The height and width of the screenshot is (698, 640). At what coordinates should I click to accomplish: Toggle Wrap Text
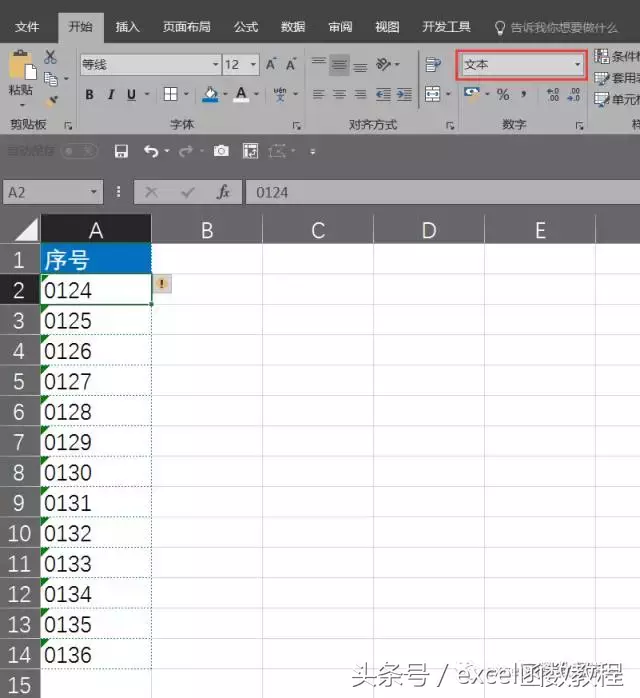click(433, 65)
